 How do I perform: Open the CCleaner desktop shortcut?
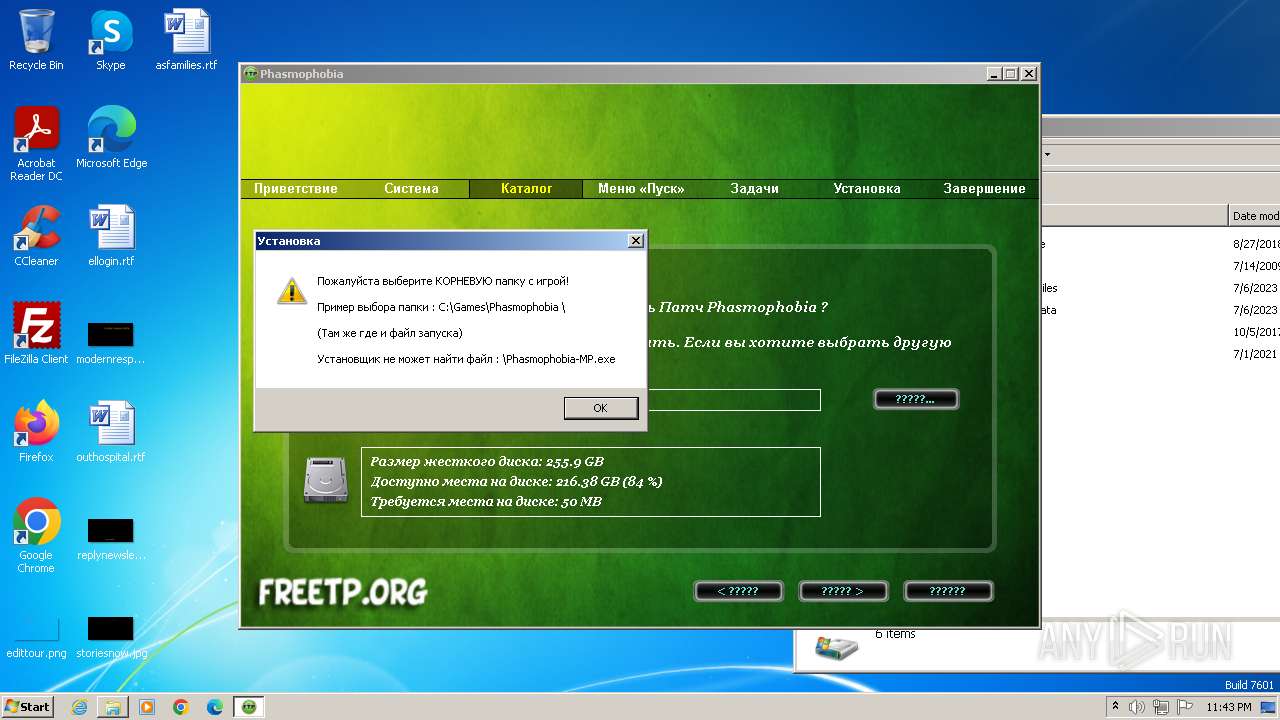coord(36,236)
